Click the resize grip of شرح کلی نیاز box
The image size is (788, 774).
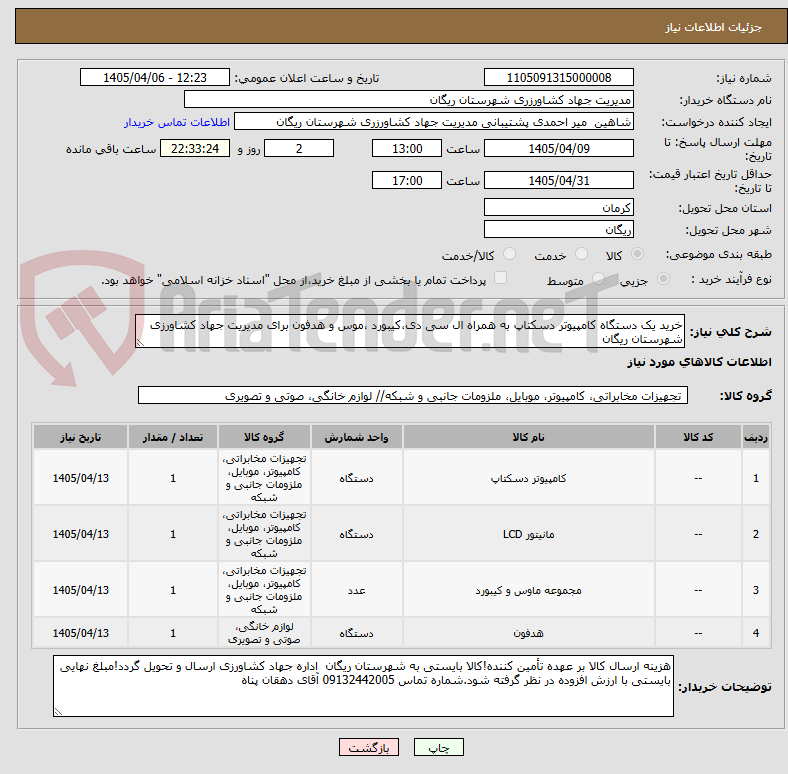point(140,343)
